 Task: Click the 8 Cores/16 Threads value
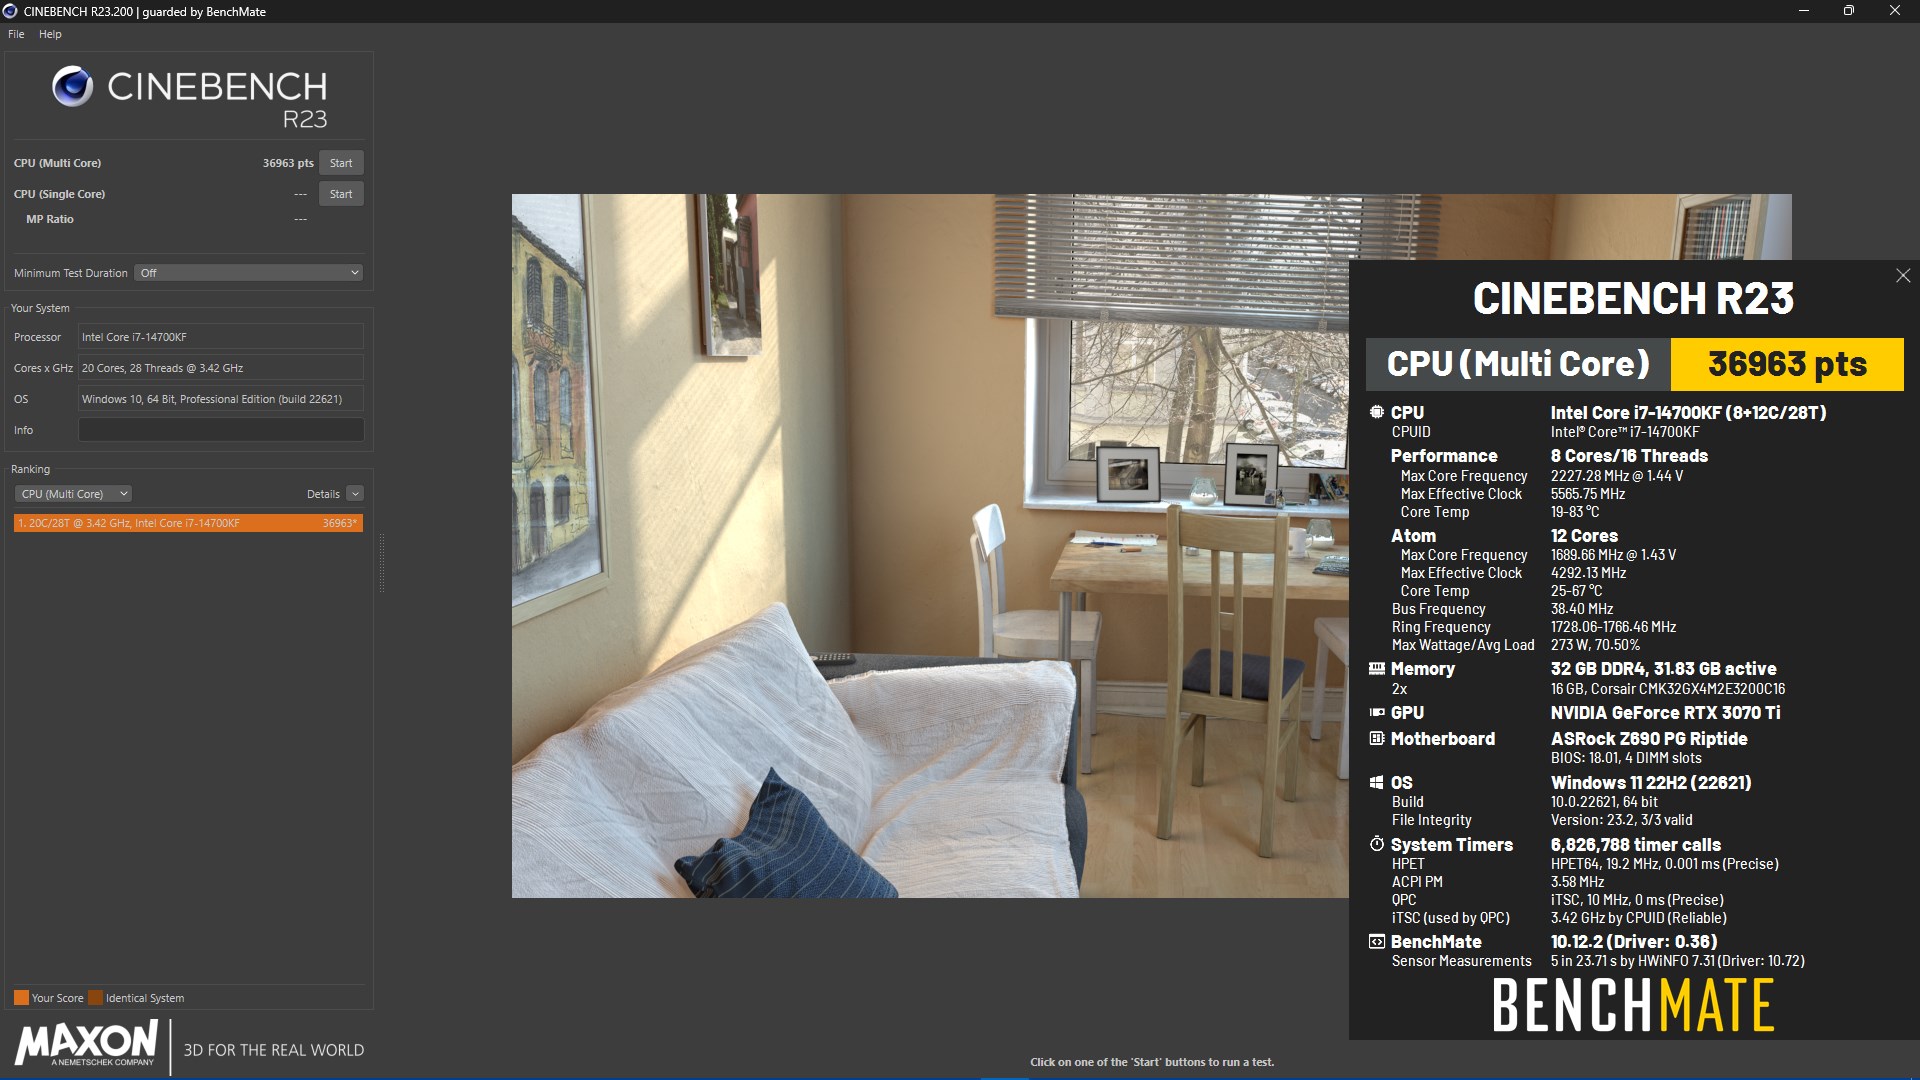1629,456
